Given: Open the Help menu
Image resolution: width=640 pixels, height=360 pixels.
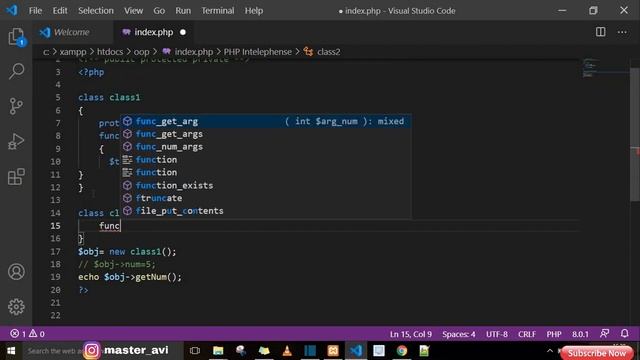Looking at the screenshot, I should [253, 11].
